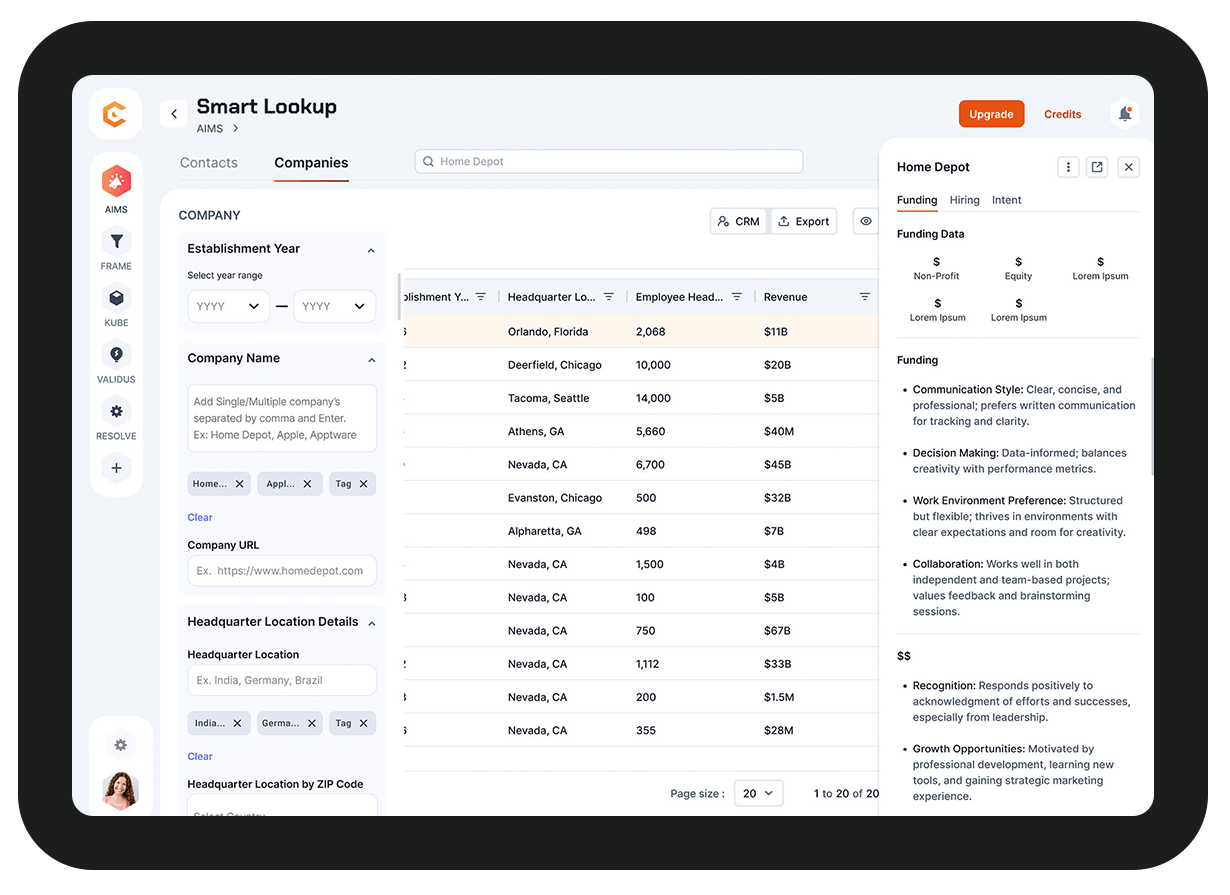Image resolution: width=1230 pixels, height=895 pixels.
Task: Export the company list
Action: point(803,221)
